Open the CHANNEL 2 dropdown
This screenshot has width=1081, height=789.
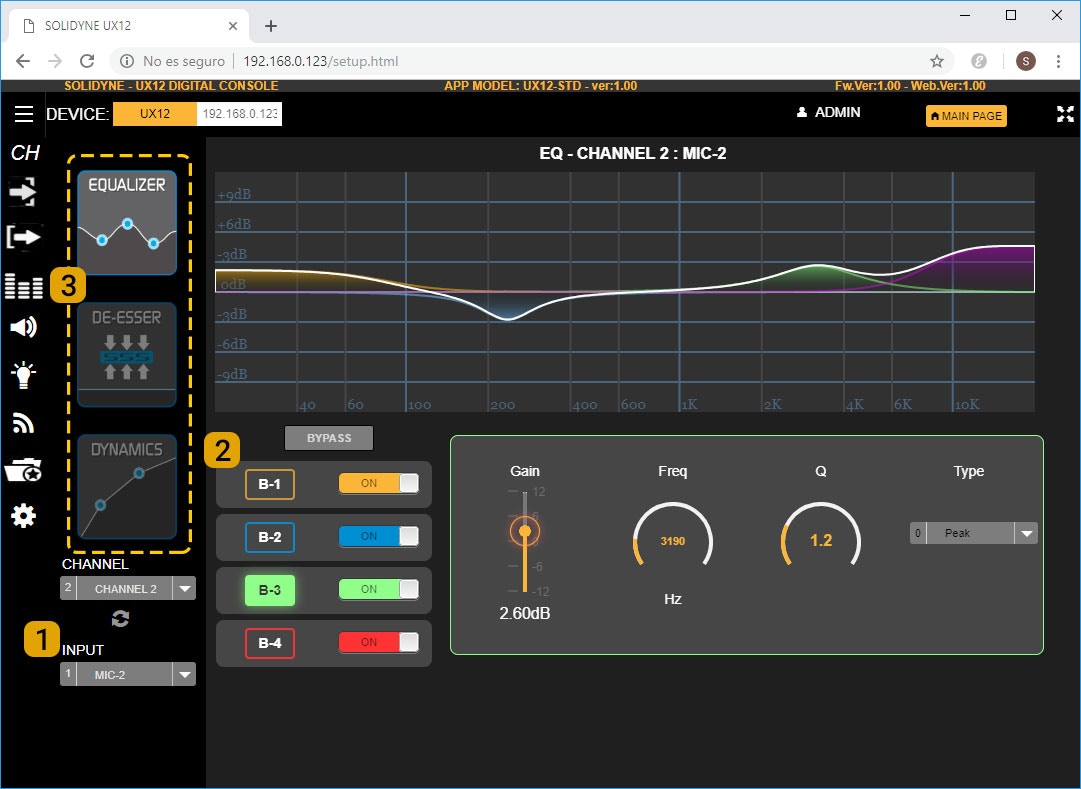click(187, 588)
